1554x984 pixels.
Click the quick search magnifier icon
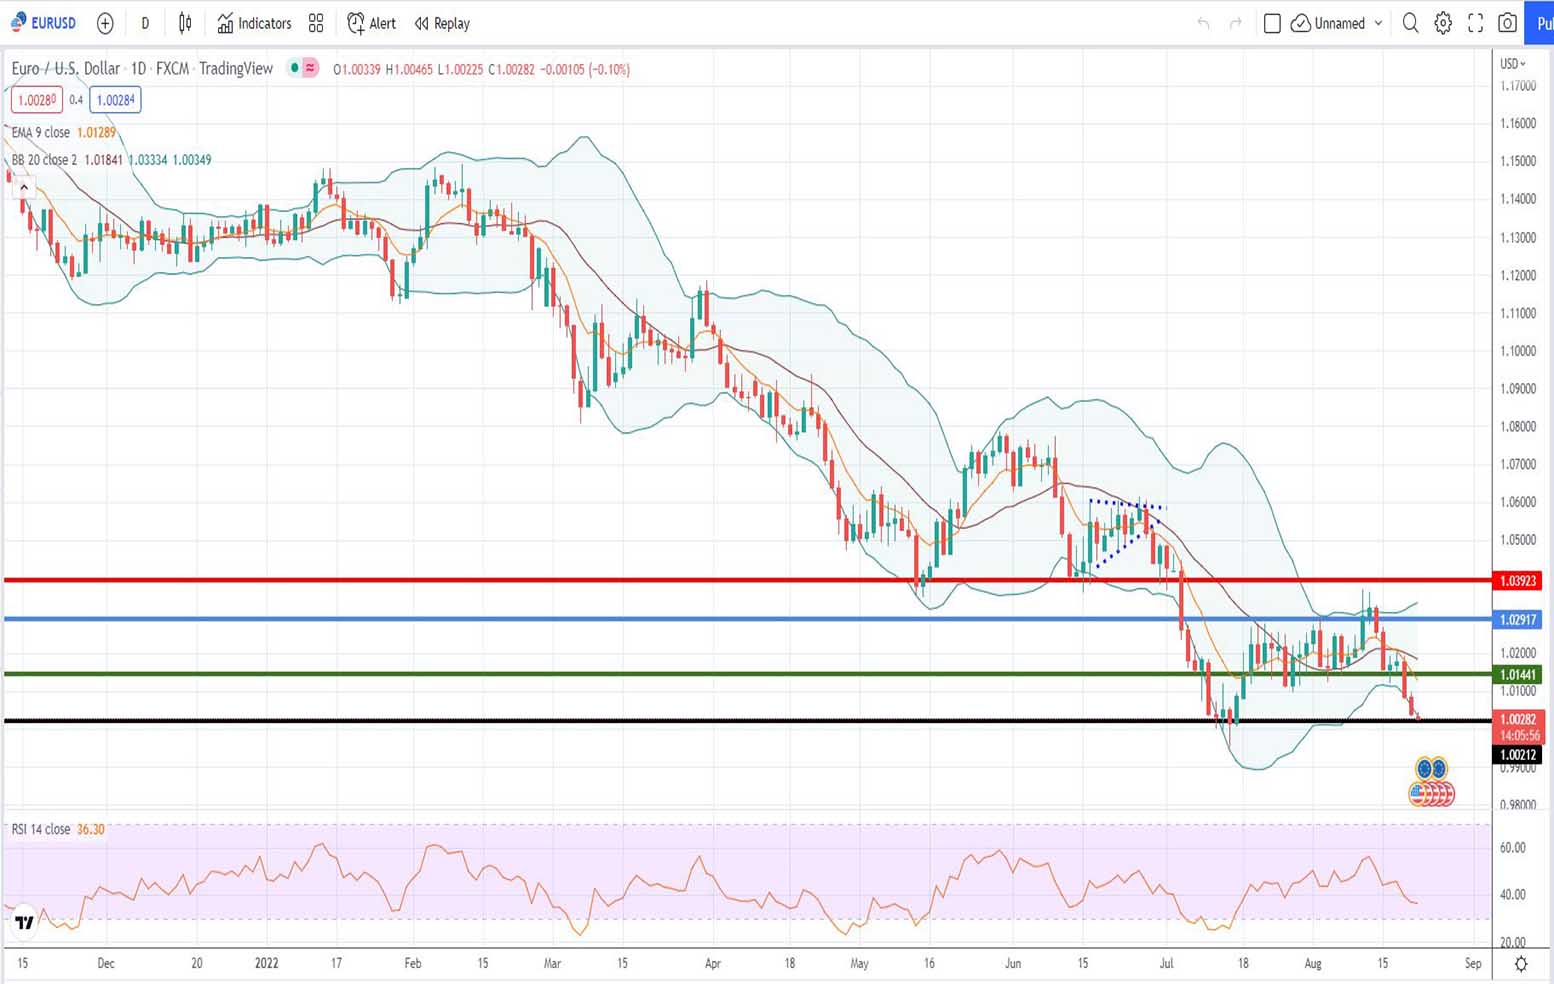click(1410, 23)
